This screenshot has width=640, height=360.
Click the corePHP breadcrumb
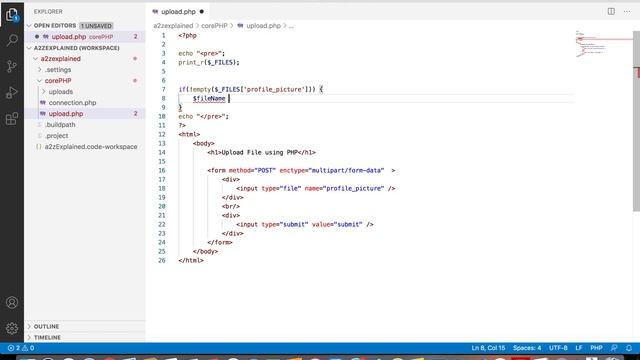pyautogui.click(x=214, y=26)
